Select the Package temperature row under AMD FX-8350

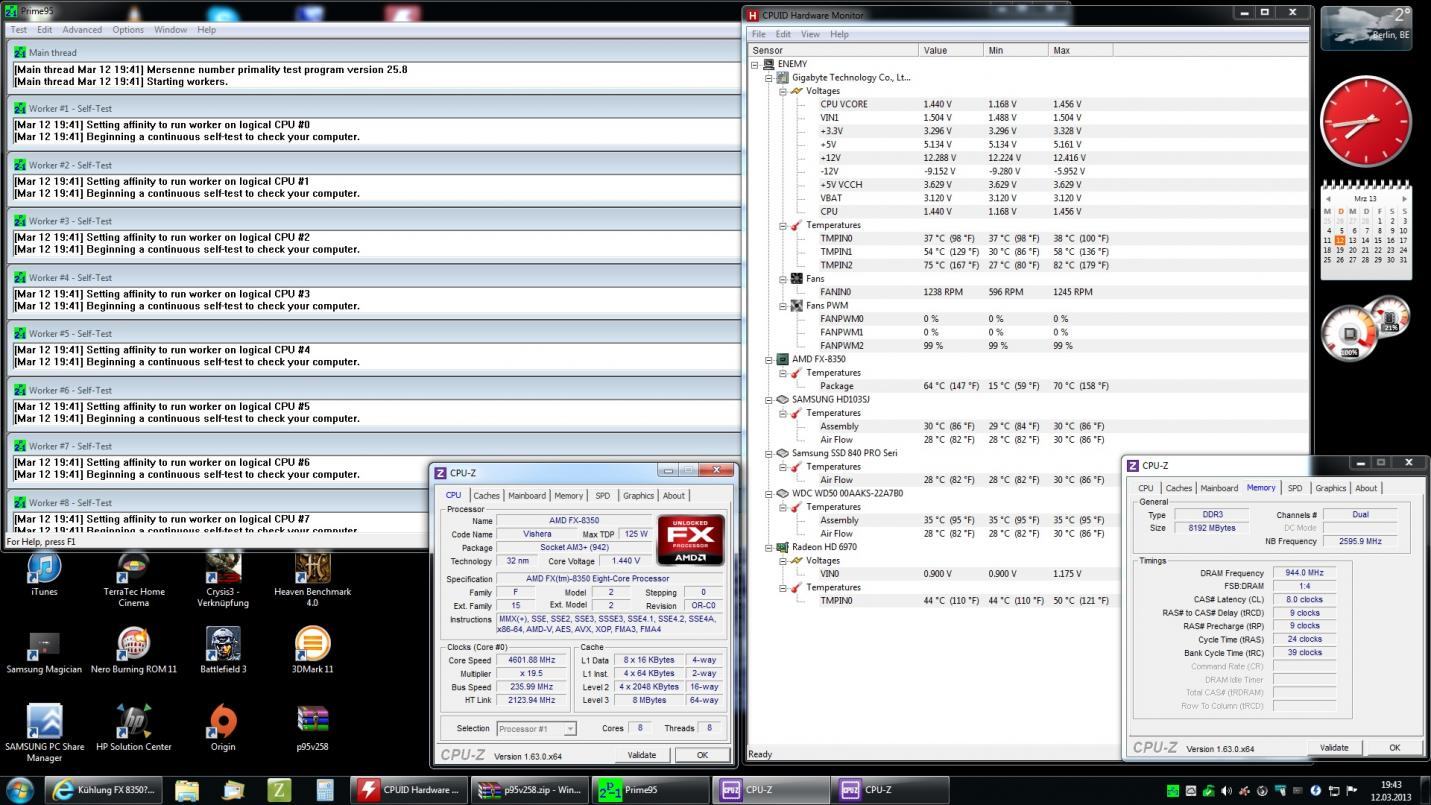1027,386
